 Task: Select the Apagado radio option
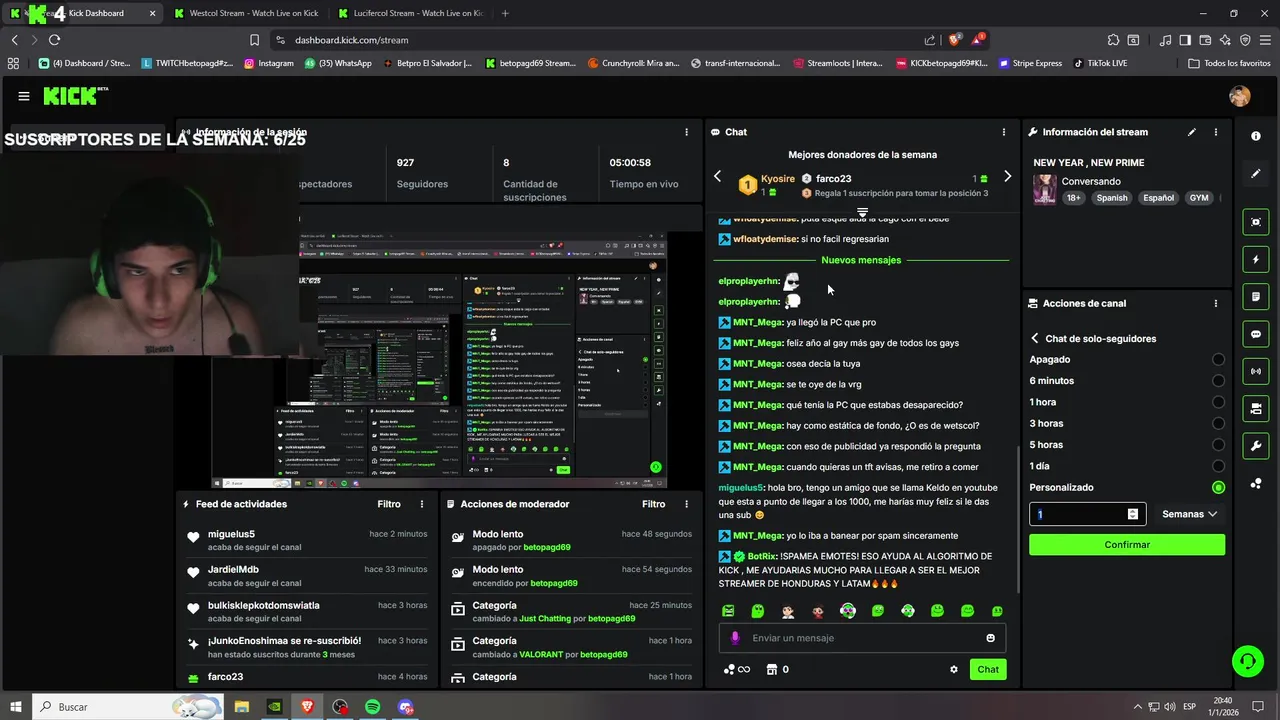point(1218,359)
